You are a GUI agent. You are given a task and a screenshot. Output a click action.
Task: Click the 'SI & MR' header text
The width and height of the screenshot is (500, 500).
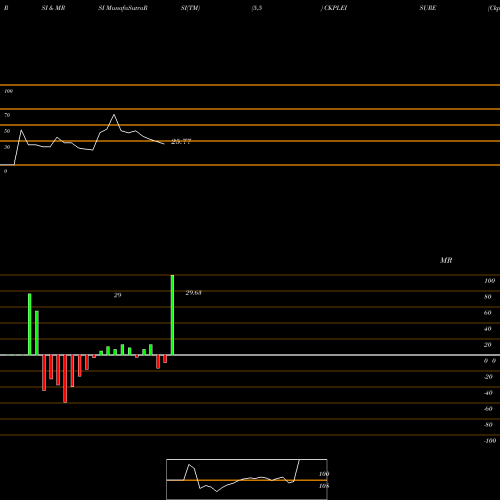tap(53, 8)
